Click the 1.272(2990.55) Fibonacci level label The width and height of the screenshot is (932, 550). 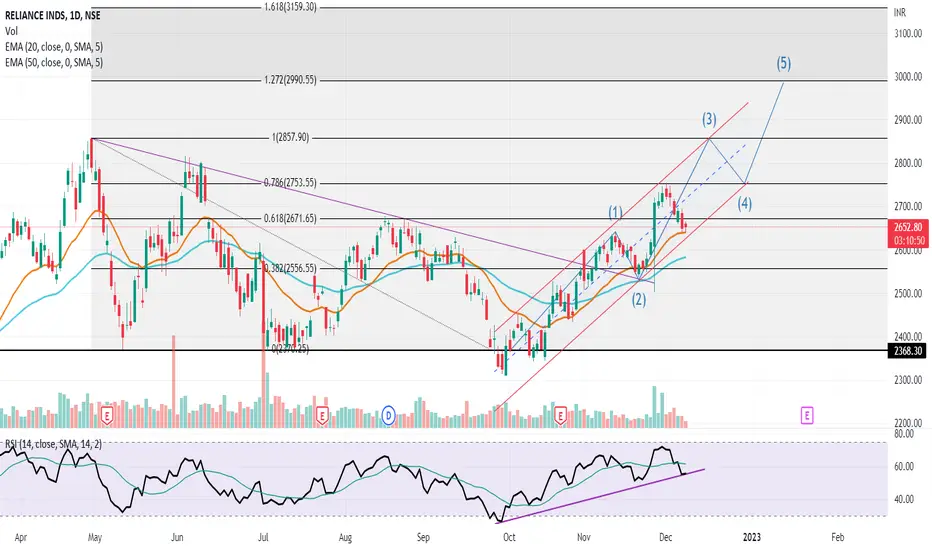(290, 80)
